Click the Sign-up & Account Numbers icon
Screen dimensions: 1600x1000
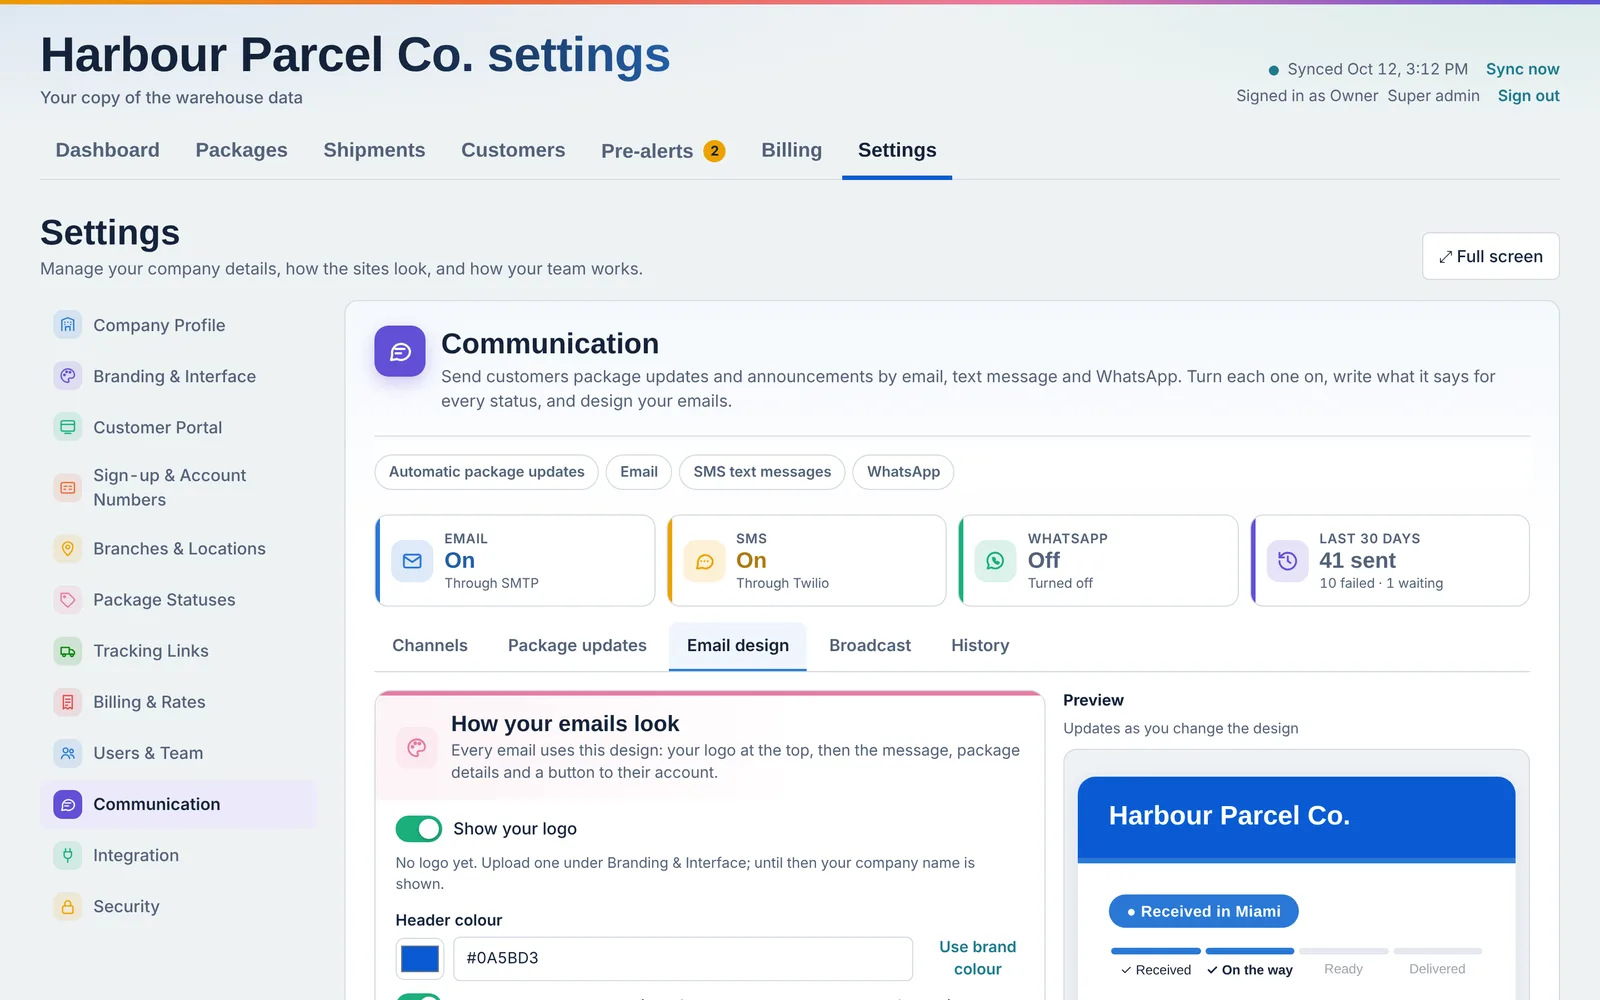(x=68, y=488)
